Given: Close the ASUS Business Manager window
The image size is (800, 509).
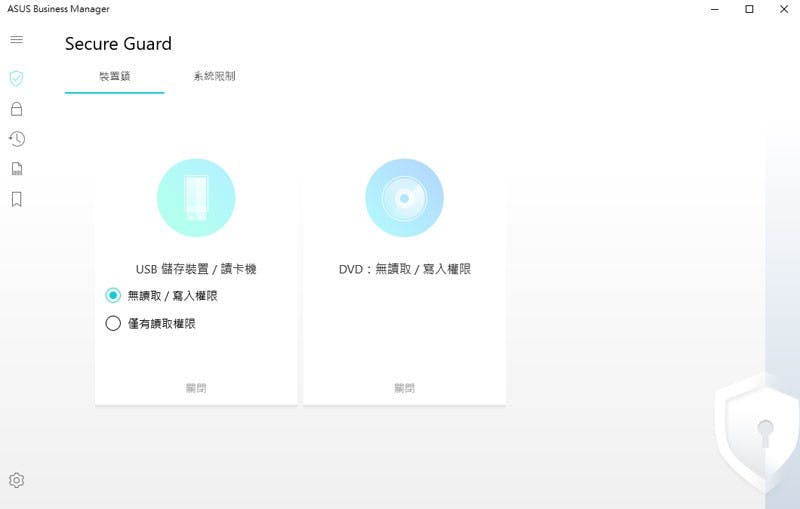Looking at the screenshot, I should tap(784, 9).
